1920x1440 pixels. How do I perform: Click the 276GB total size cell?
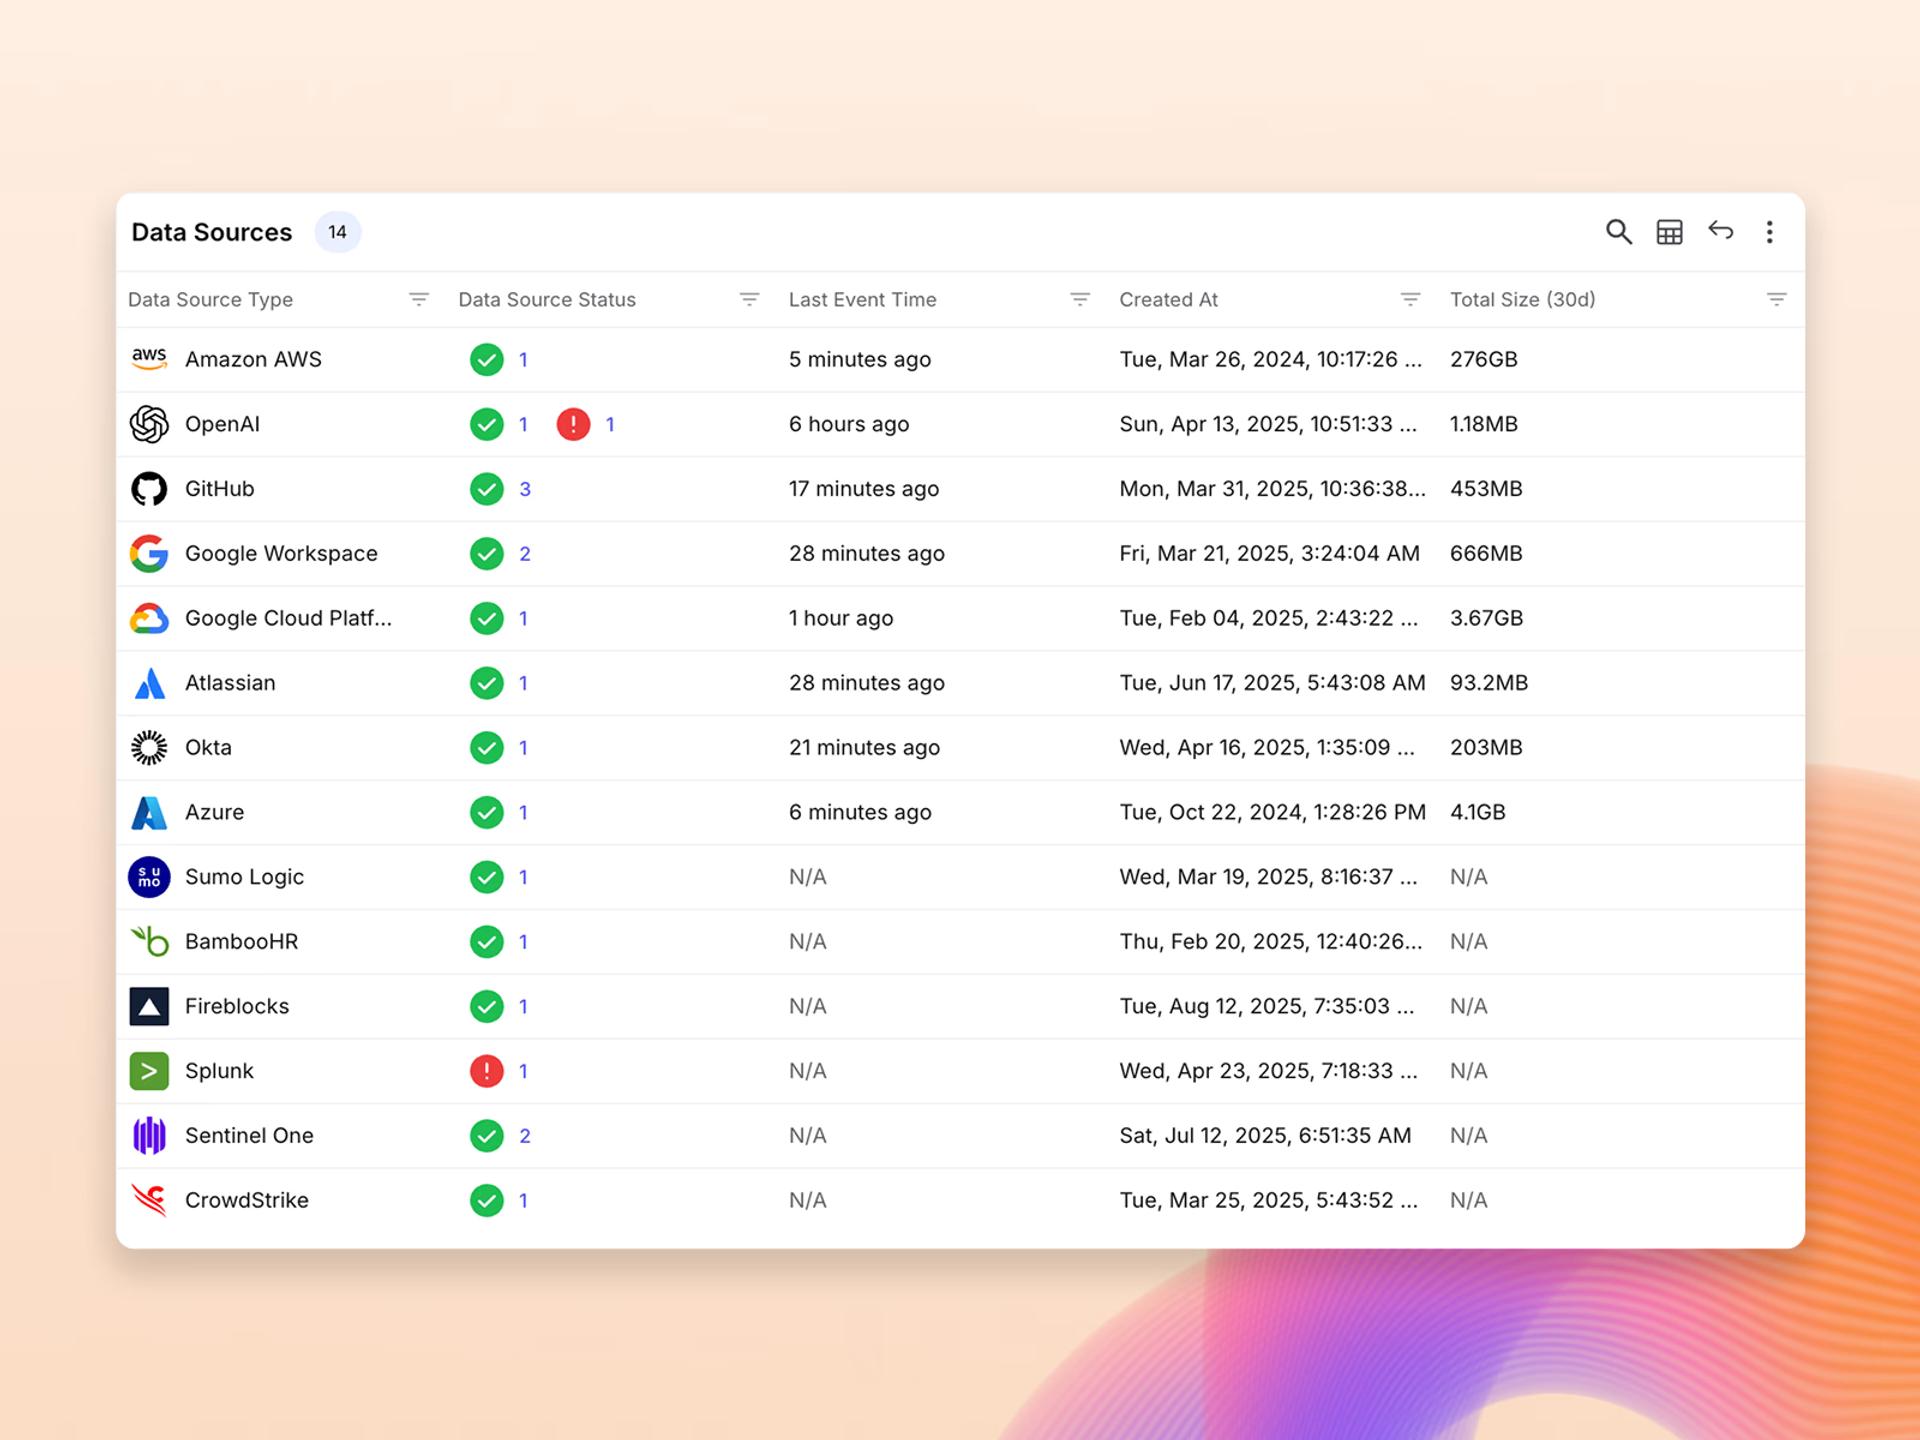point(1483,359)
